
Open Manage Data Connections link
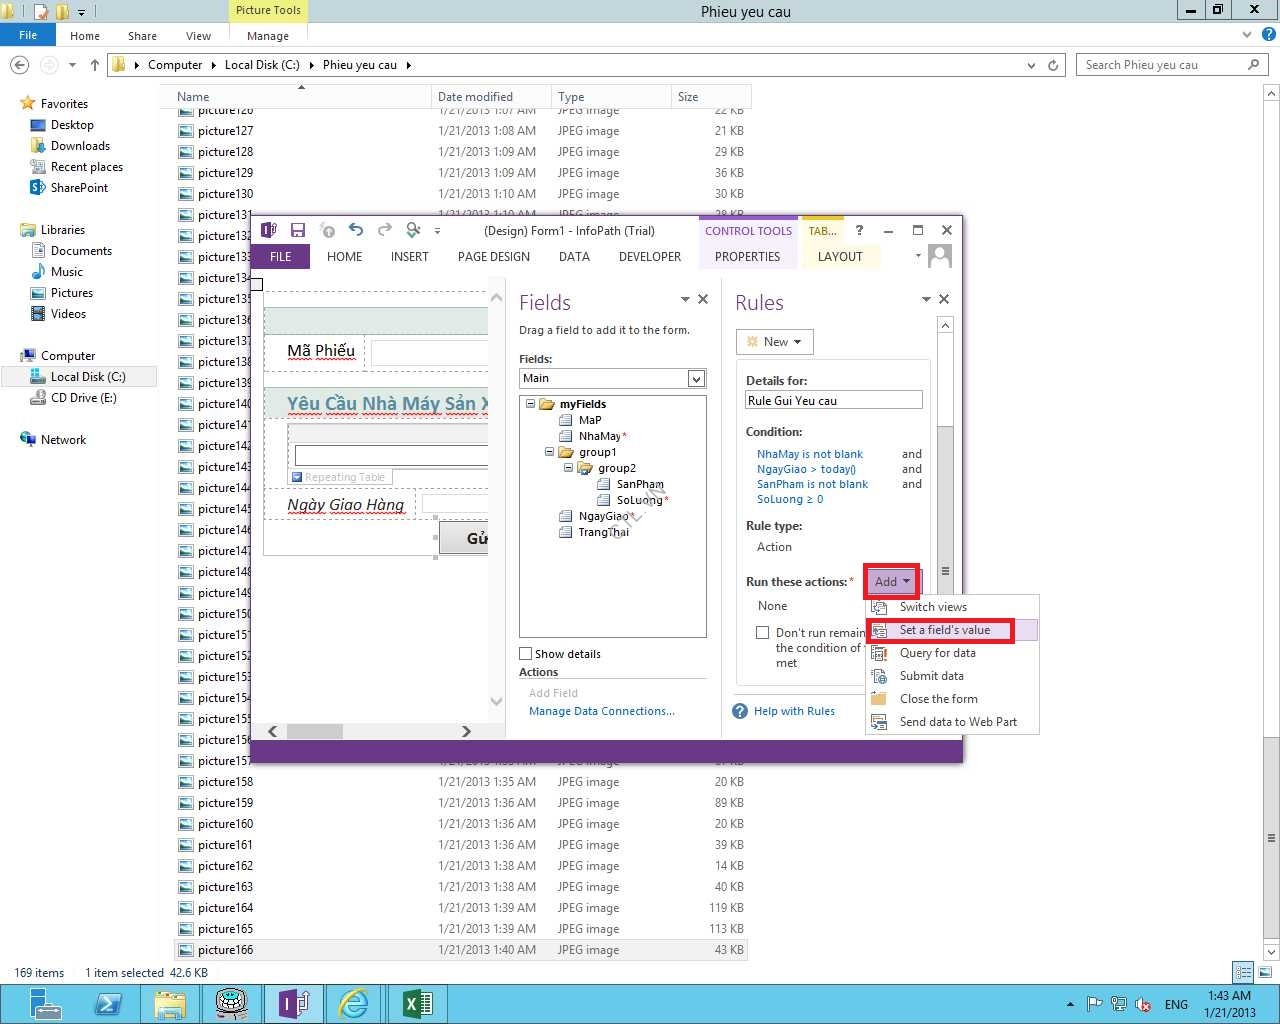[601, 711]
